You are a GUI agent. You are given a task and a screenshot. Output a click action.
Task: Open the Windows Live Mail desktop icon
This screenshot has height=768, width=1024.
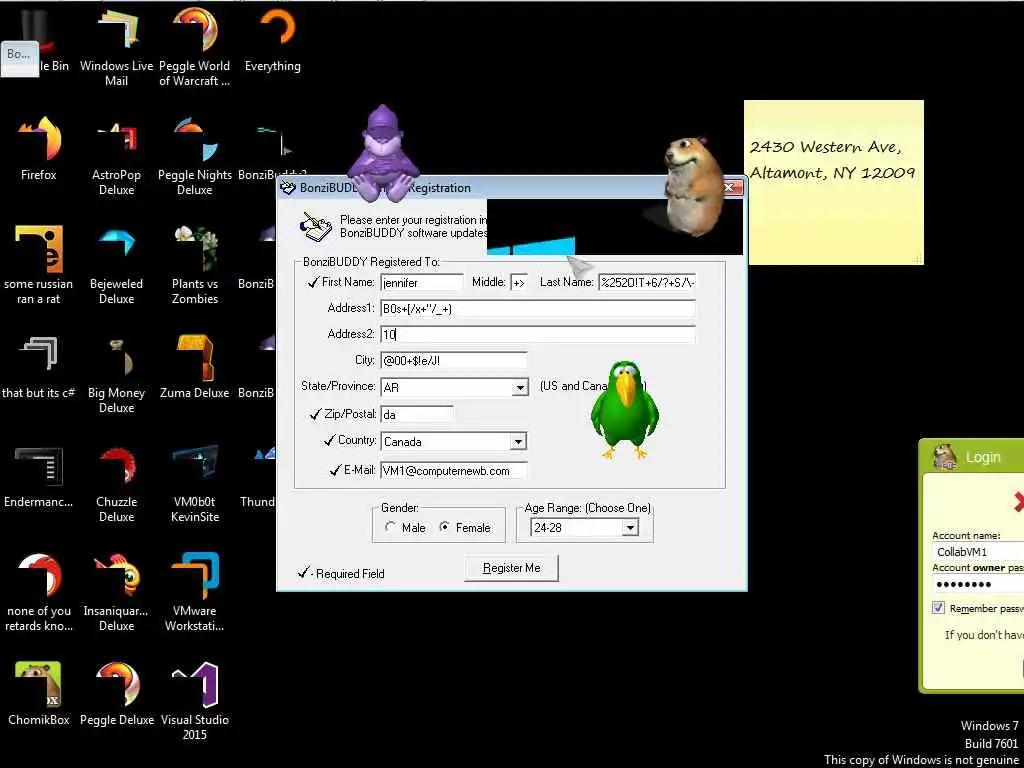point(116,47)
